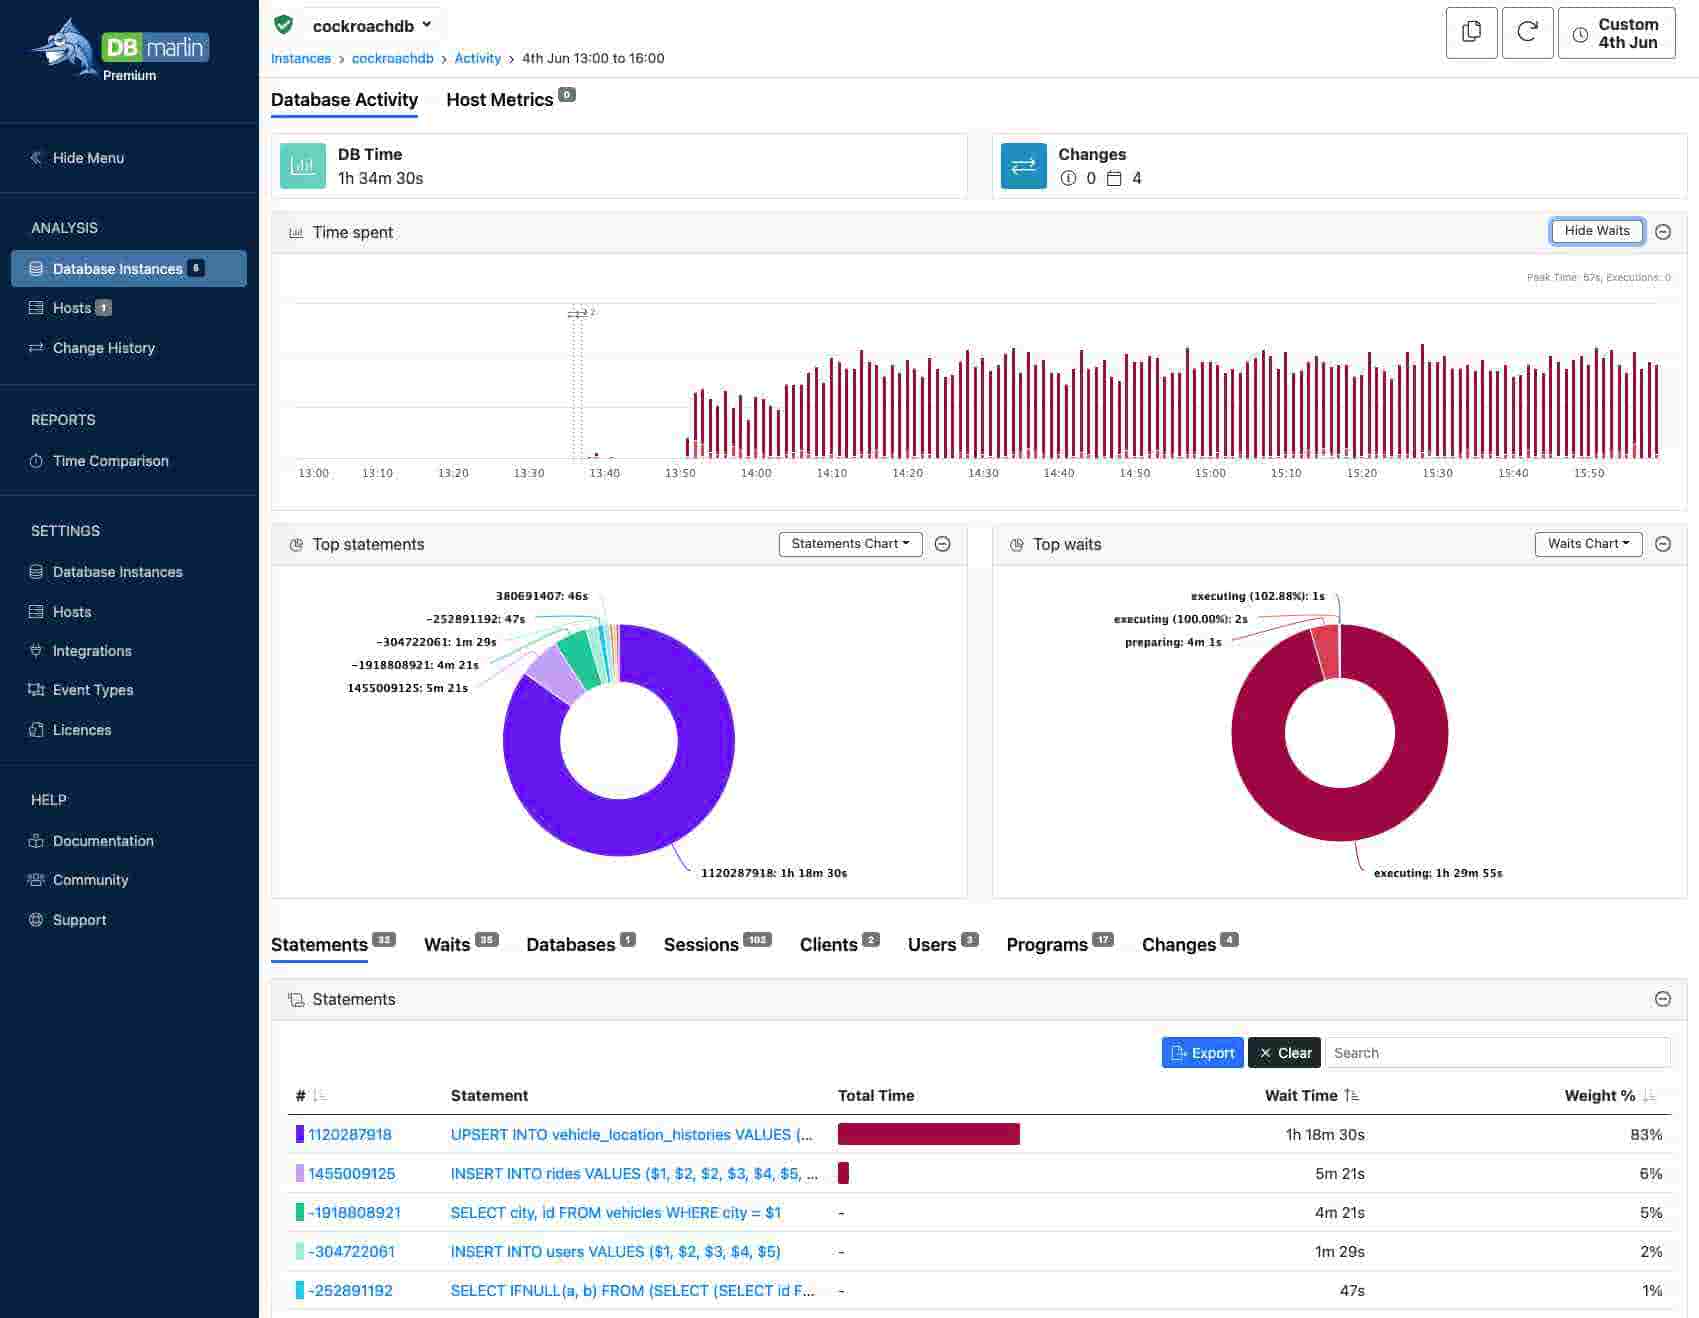The width and height of the screenshot is (1699, 1318).
Task: Click the Time Comparison clock icon
Action: click(36, 461)
